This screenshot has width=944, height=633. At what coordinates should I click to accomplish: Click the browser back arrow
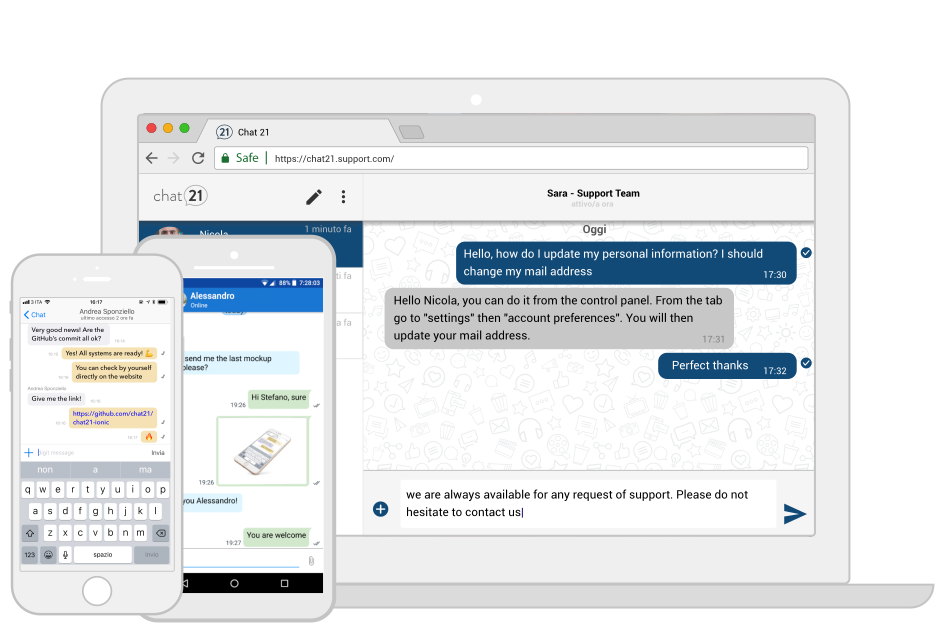click(152, 158)
